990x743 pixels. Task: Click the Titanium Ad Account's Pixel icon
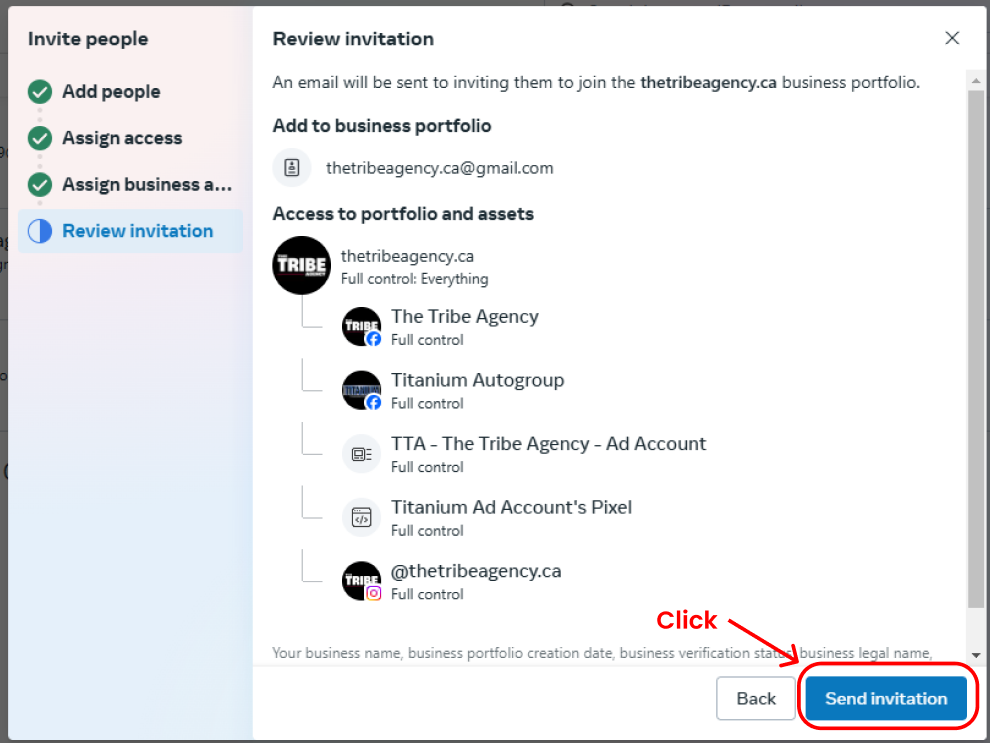[x=362, y=518]
